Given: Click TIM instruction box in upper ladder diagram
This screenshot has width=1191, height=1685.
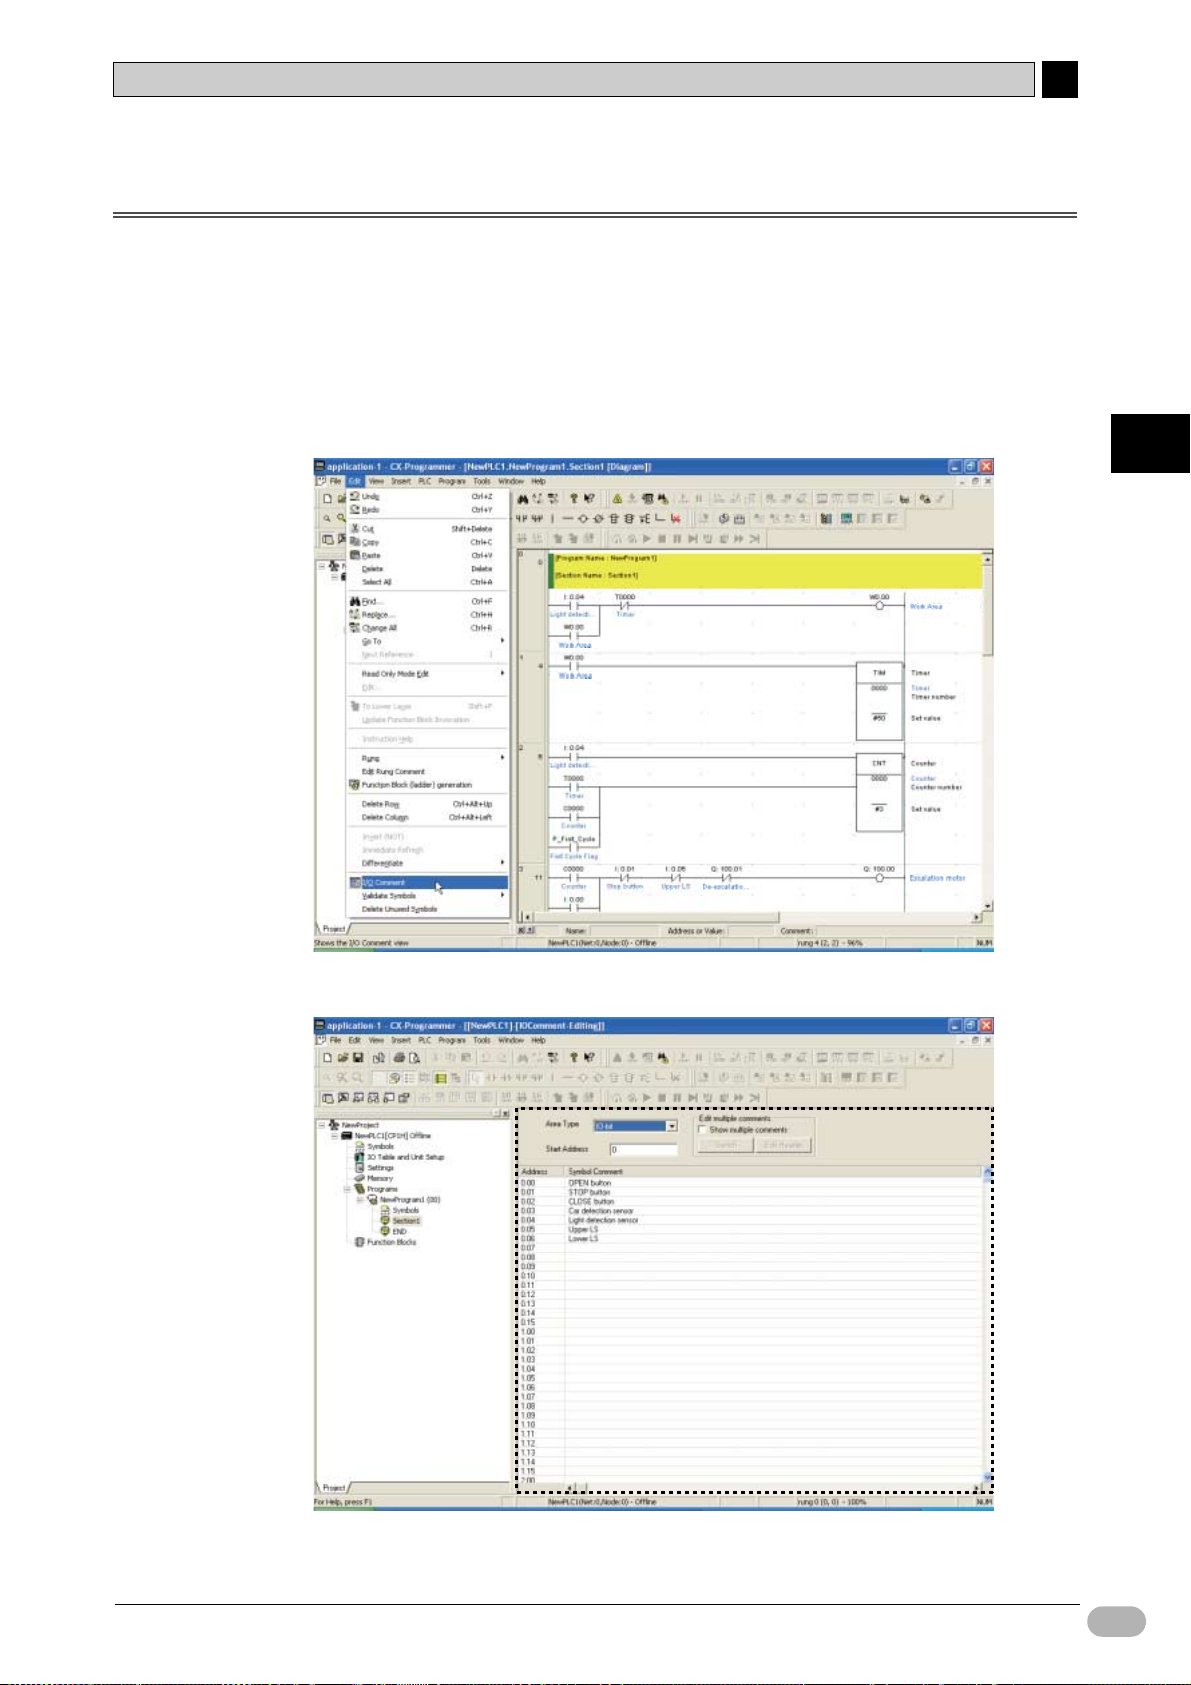Looking at the screenshot, I should click(x=880, y=701).
